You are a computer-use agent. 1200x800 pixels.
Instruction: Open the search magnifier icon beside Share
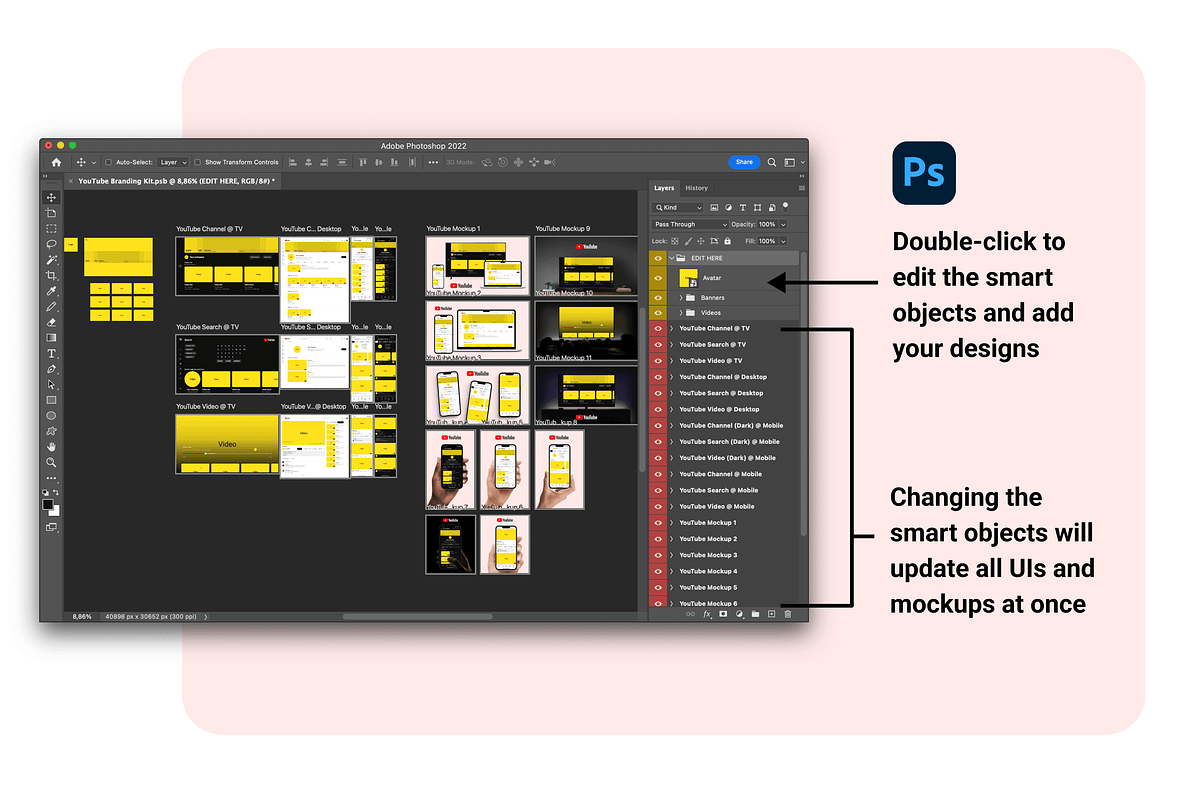(x=772, y=162)
